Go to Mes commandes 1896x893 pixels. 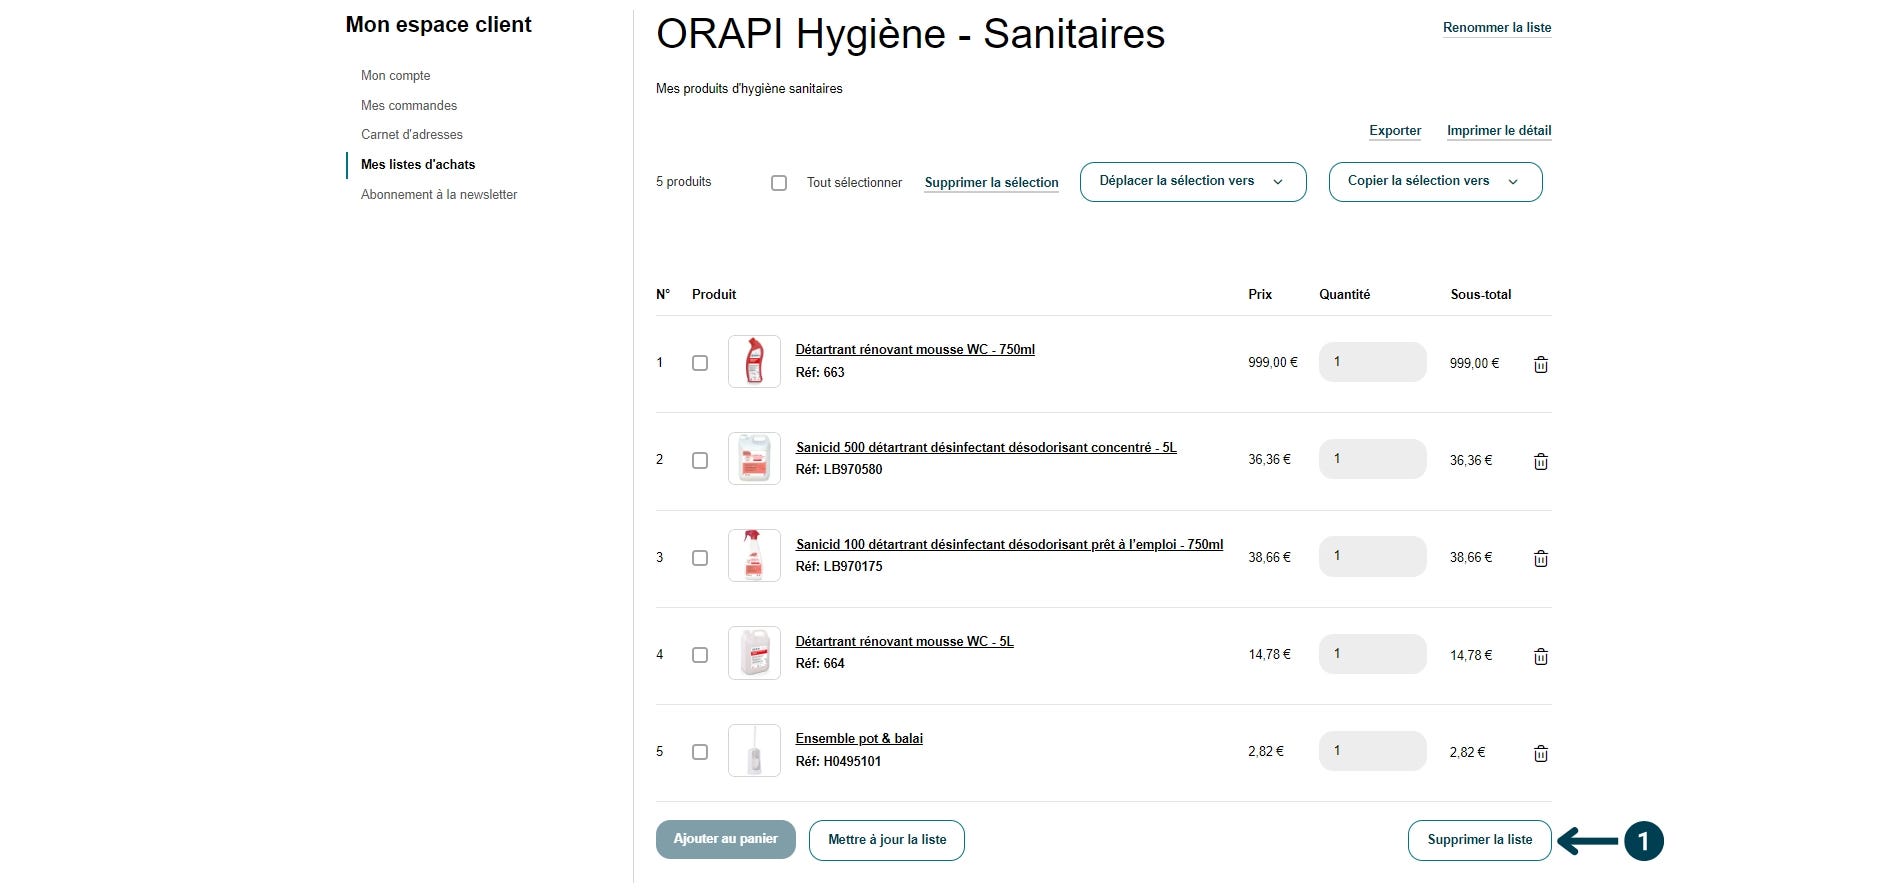tap(409, 106)
